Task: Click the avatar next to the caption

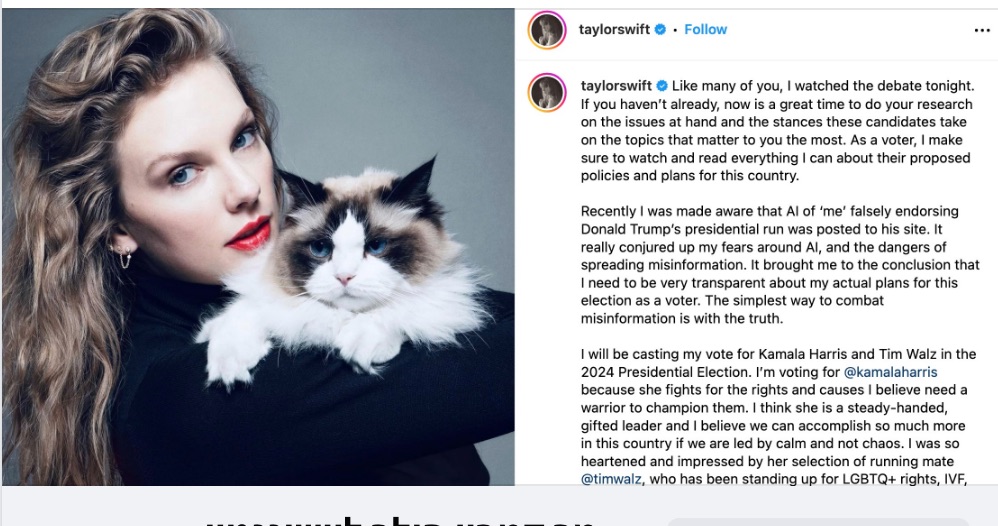Action: tap(547, 92)
